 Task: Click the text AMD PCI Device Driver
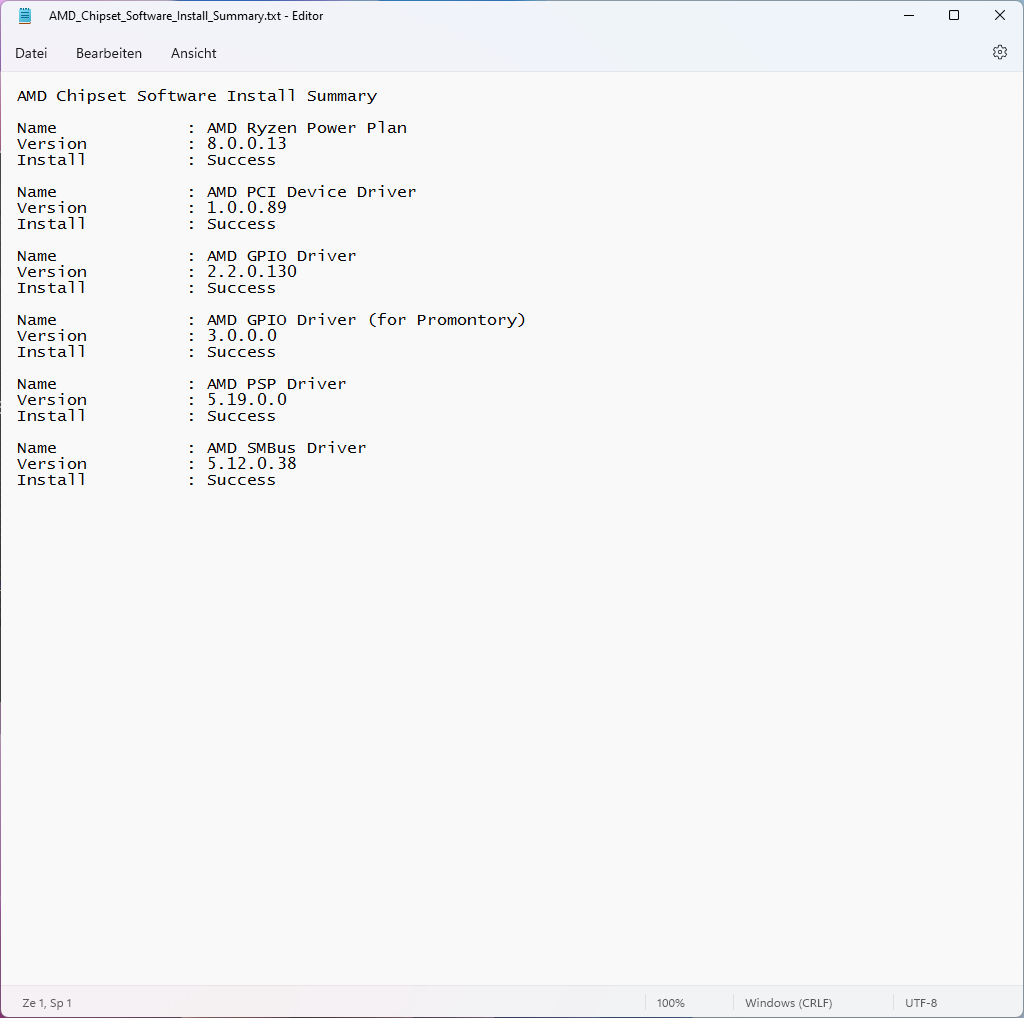tap(312, 192)
